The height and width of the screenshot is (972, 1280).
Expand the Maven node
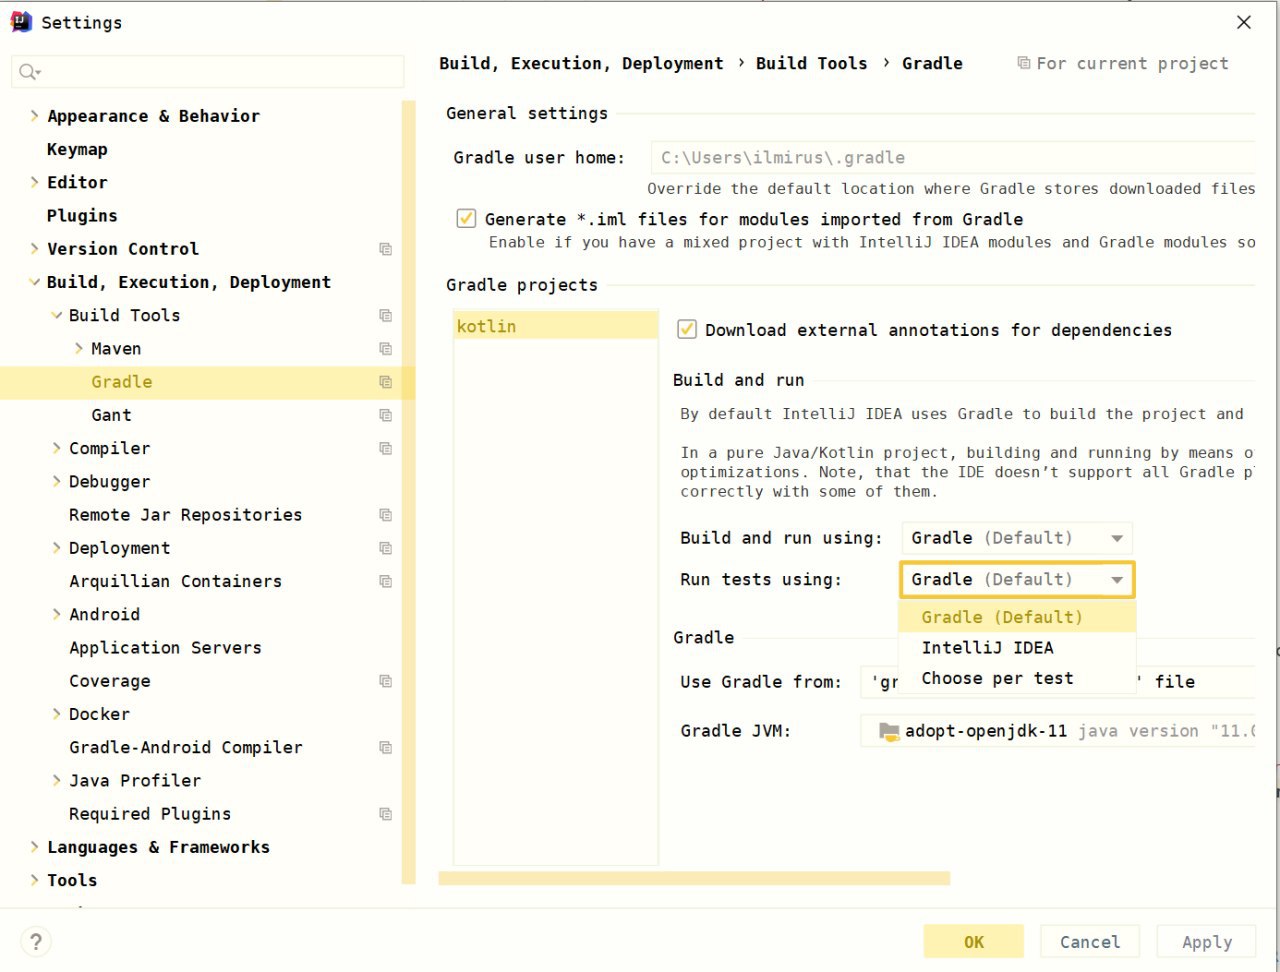point(79,348)
